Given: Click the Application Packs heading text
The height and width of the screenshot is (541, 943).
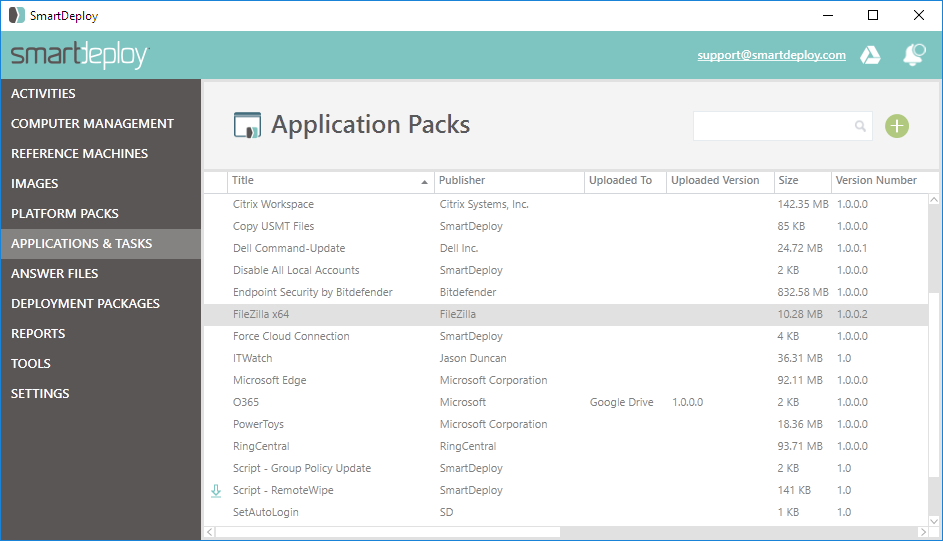Looking at the screenshot, I should (x=370, y=125).
